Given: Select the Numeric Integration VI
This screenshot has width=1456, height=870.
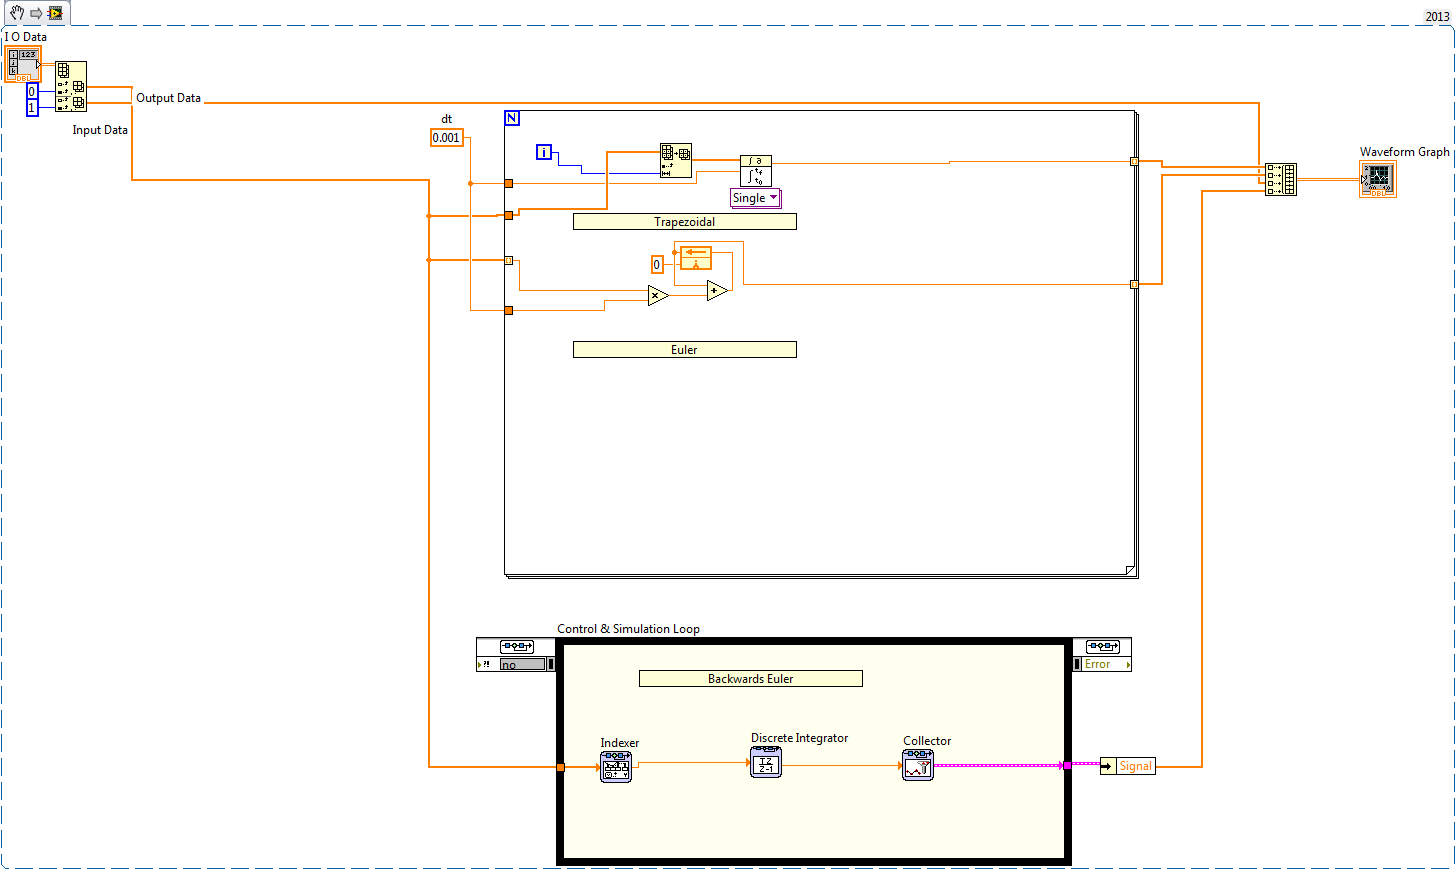Looking at the screenshot, I should 756,171.
